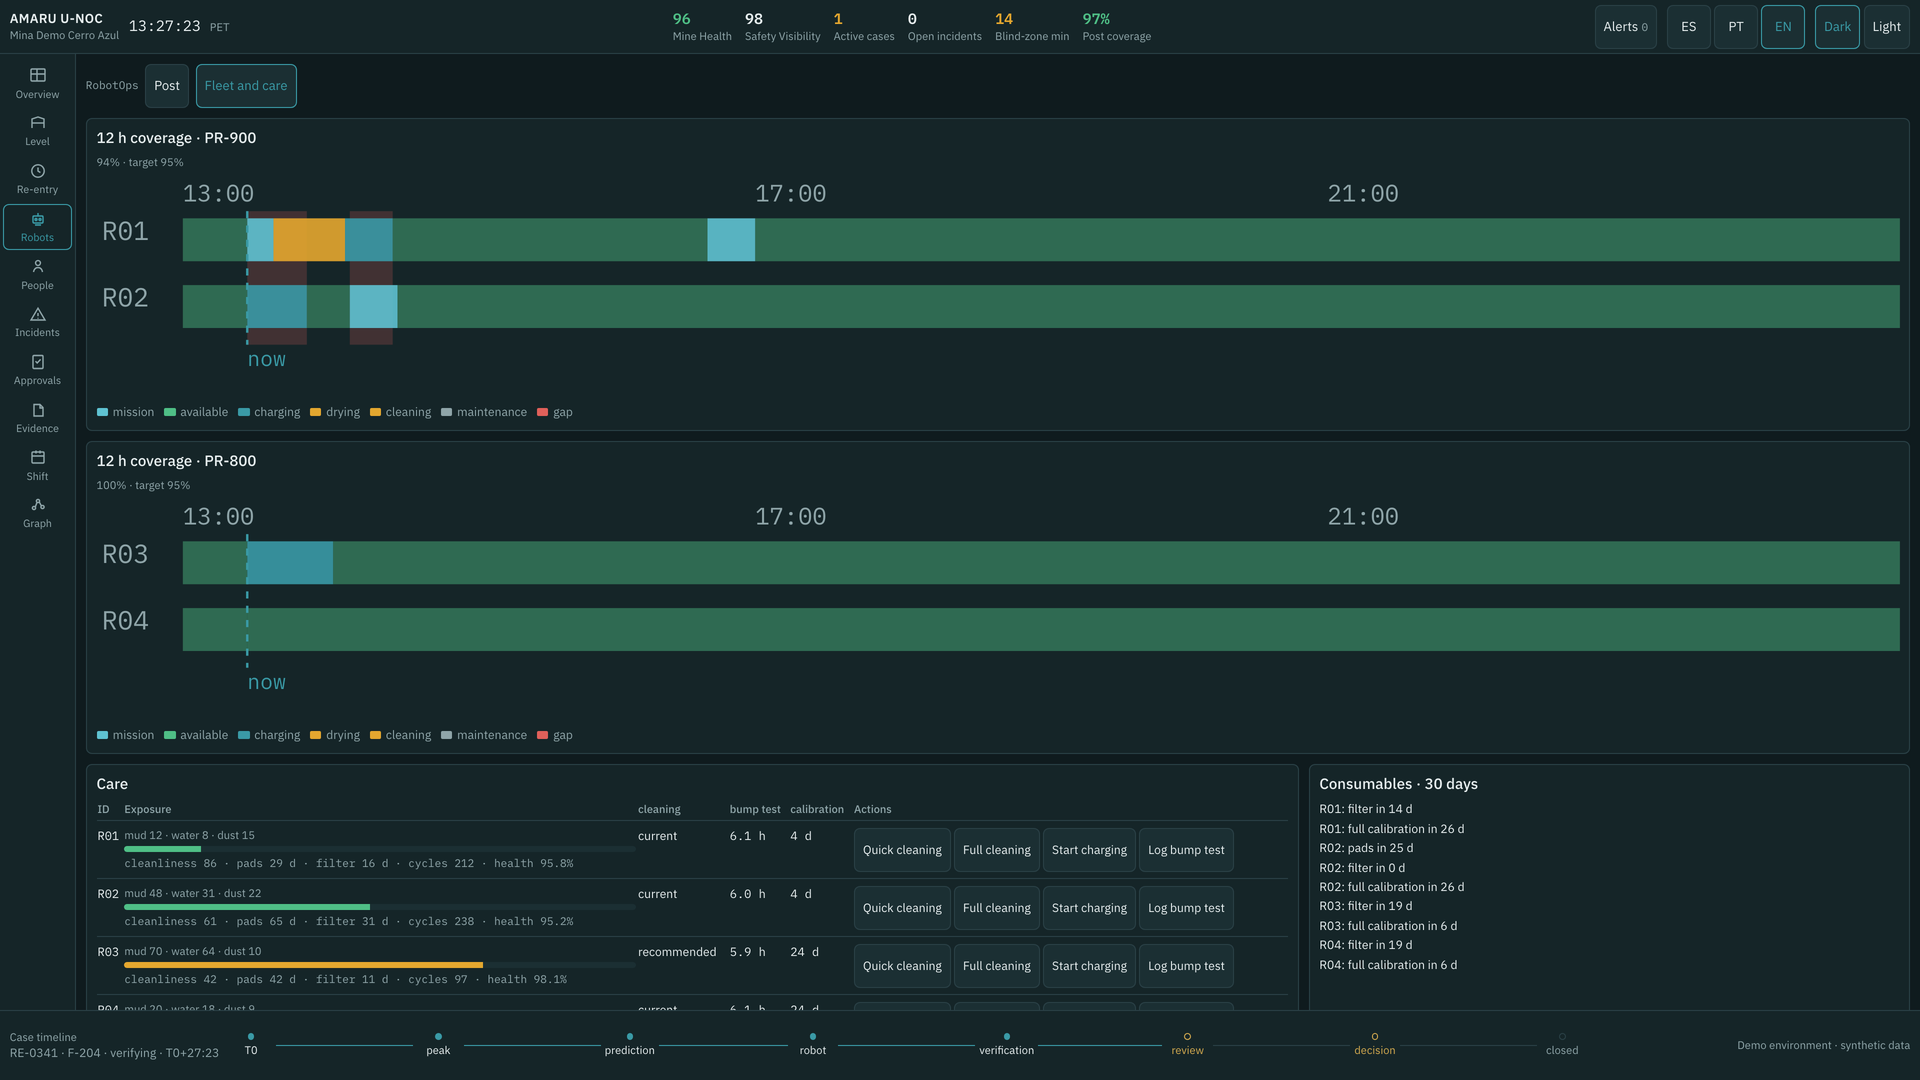Click Log bump test for R01
1920x1080 pixels.
(x=1186, y=850)
